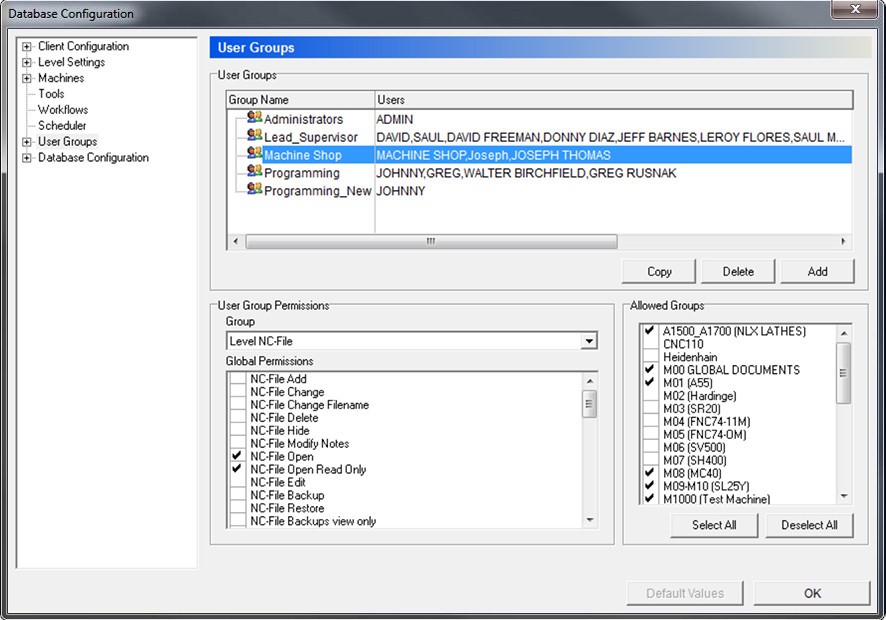
Task: Click Select All allowed groups
Action: coord(714,525)
